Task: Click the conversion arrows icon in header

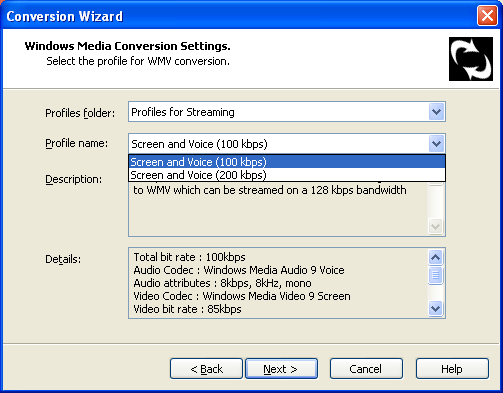Action: pyautogui.click(x=471, y=59)
